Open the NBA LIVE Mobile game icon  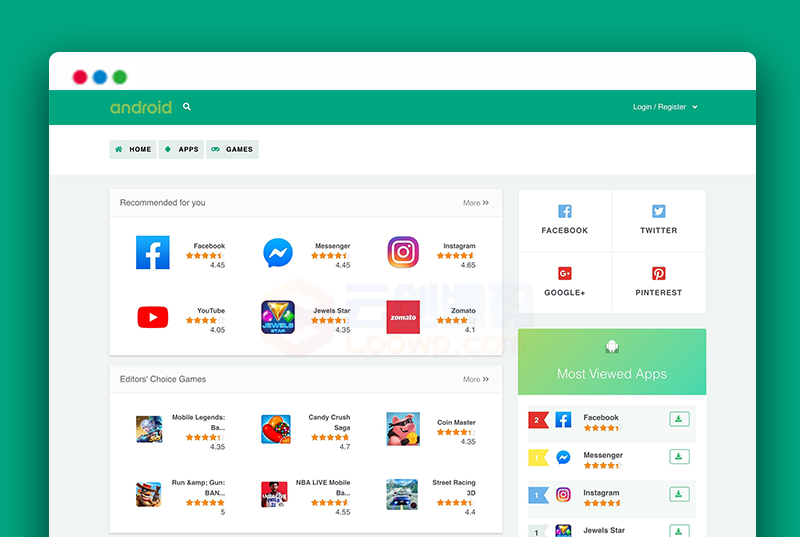coord(274,494)
